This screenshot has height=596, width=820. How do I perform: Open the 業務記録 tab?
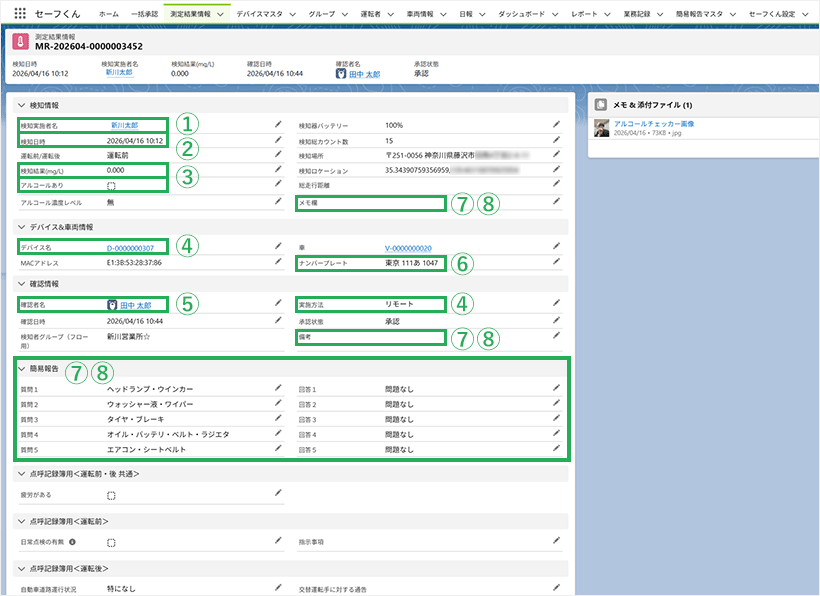pyautogui.click(x=637, y=14)
